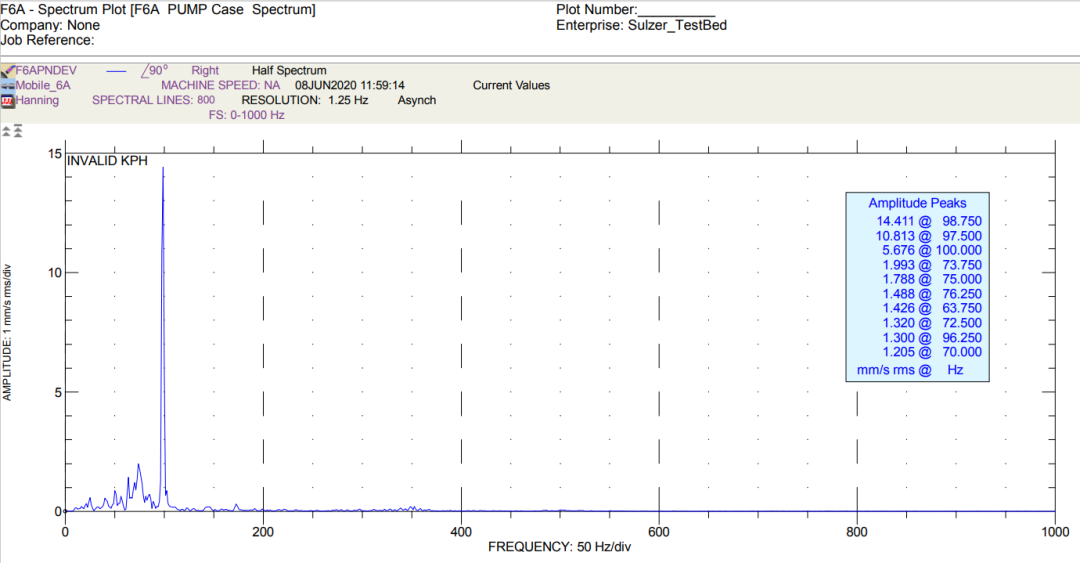Click the 200 tick label on frequency axis
The width and height of the screenshot is (1080, 563).
click(x=263, y=532)
